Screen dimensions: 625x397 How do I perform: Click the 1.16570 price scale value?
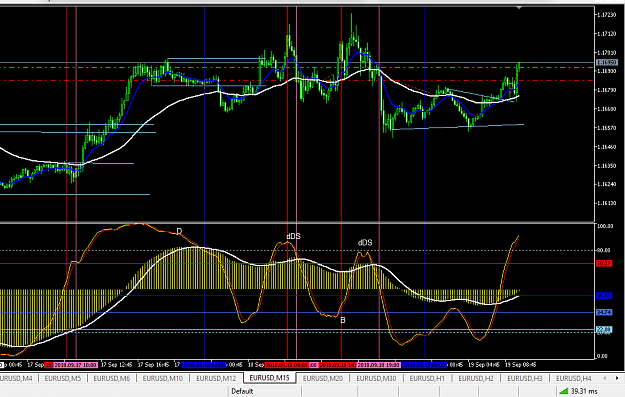[607, 128]
